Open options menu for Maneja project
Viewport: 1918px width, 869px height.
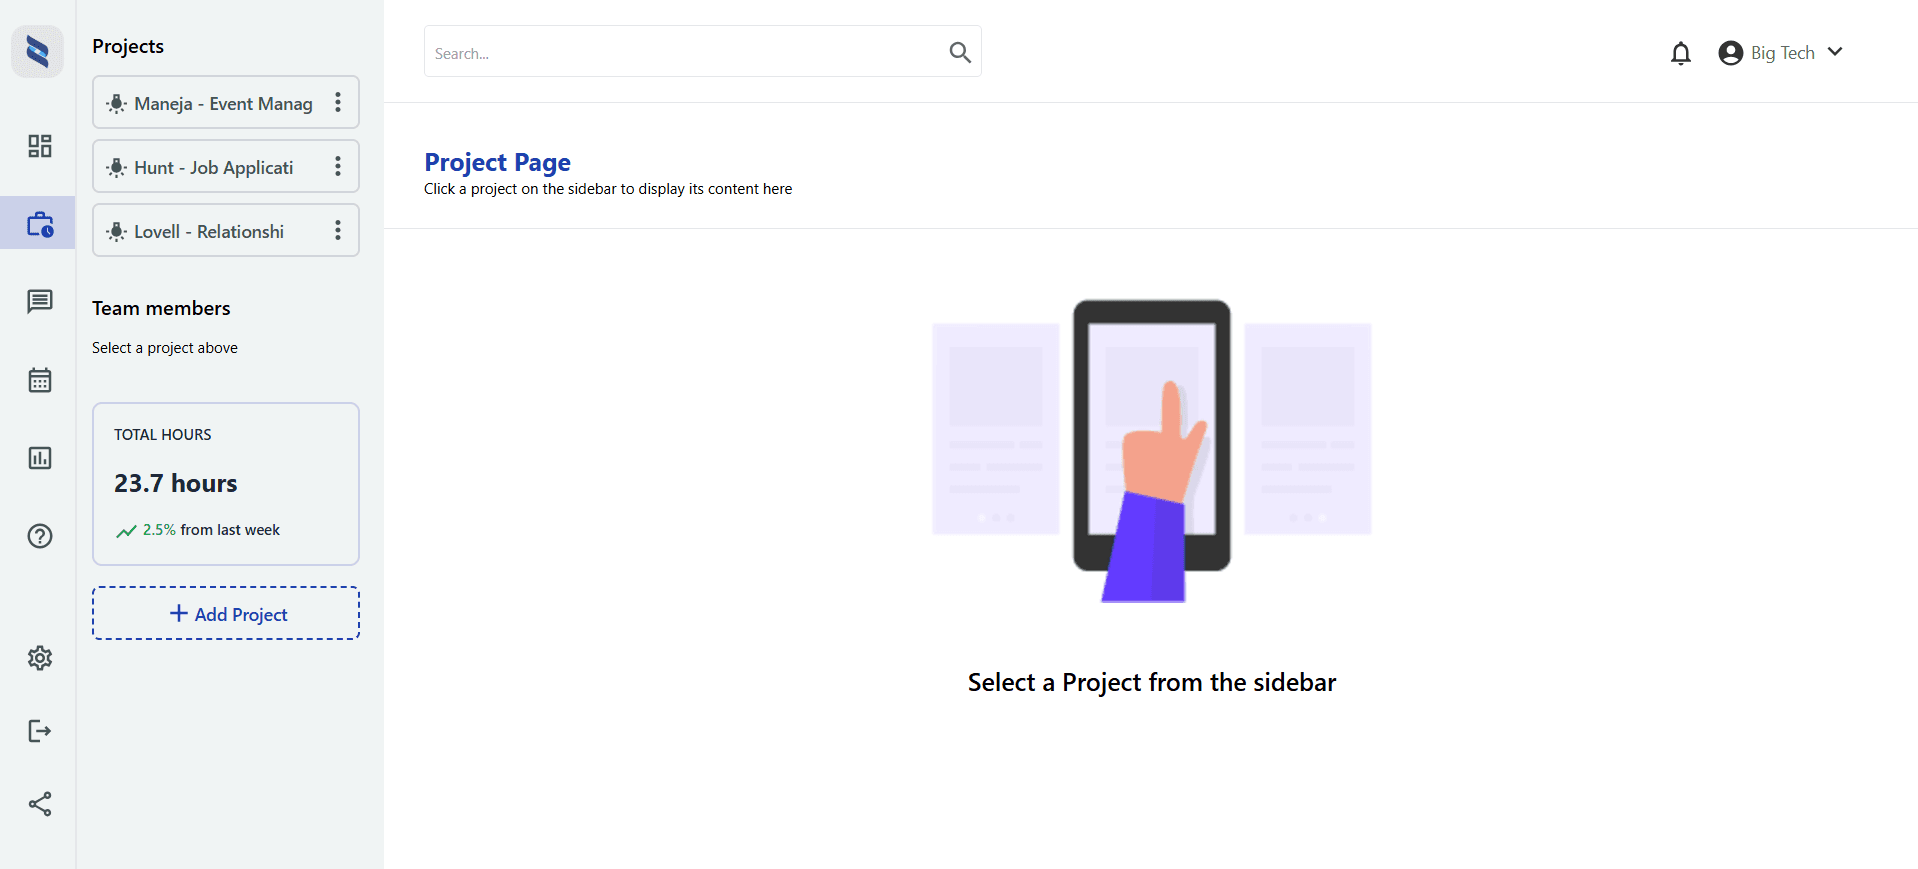[338, 103]
